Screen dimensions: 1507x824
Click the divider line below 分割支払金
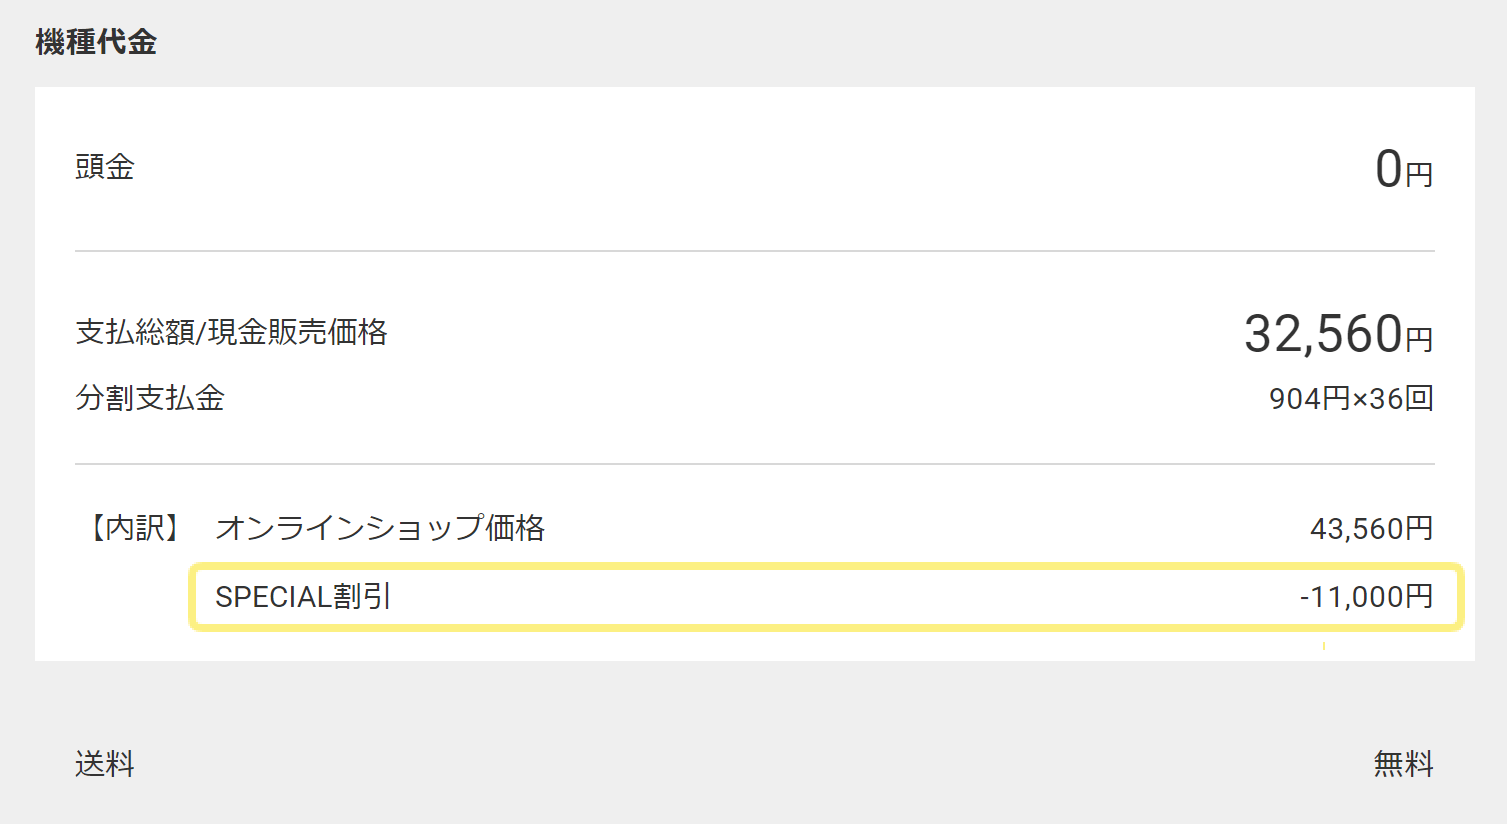click(x=755, y=464)
